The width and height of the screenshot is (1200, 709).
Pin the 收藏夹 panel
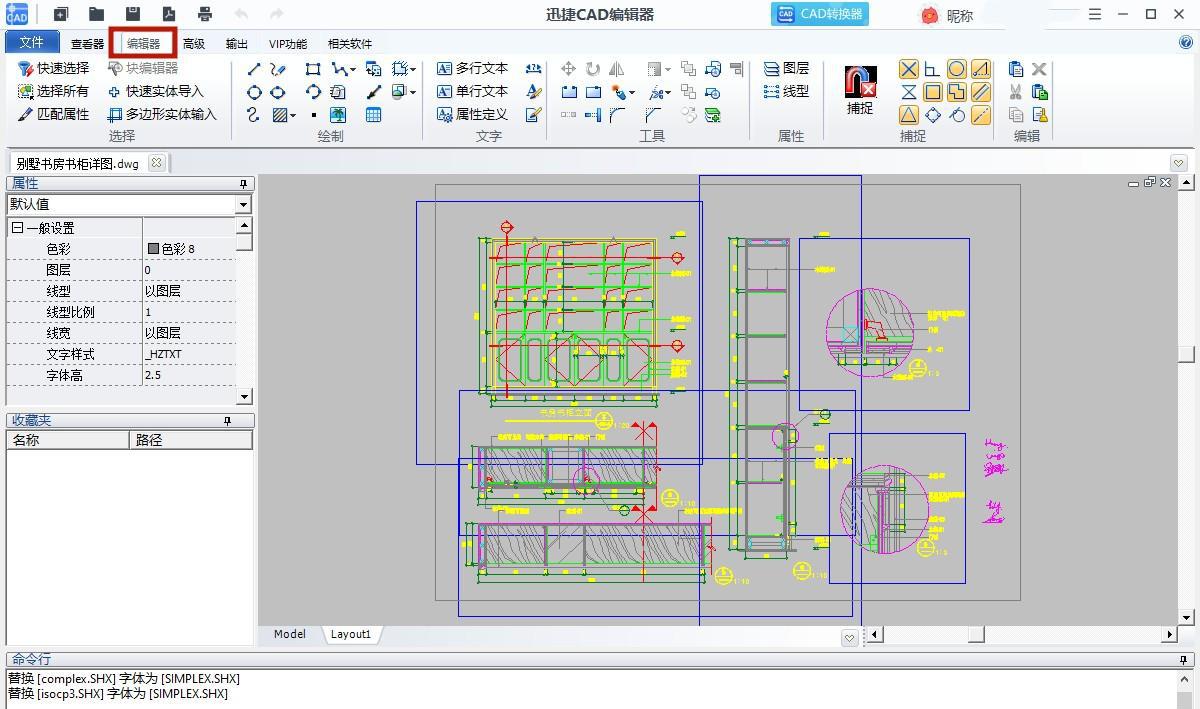tap(227, 421)
